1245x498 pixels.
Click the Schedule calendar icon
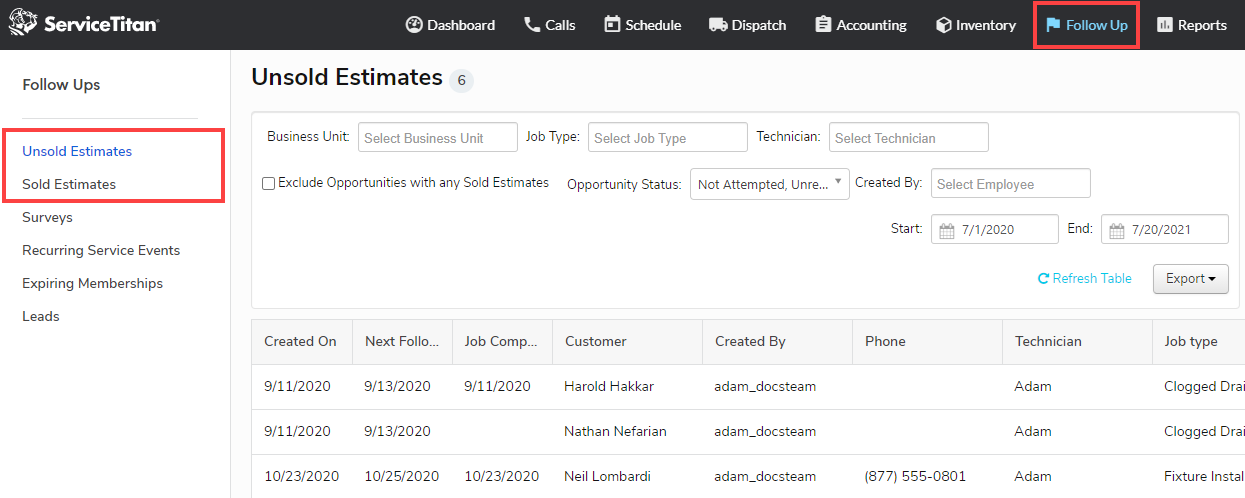(x=612, y=25)
